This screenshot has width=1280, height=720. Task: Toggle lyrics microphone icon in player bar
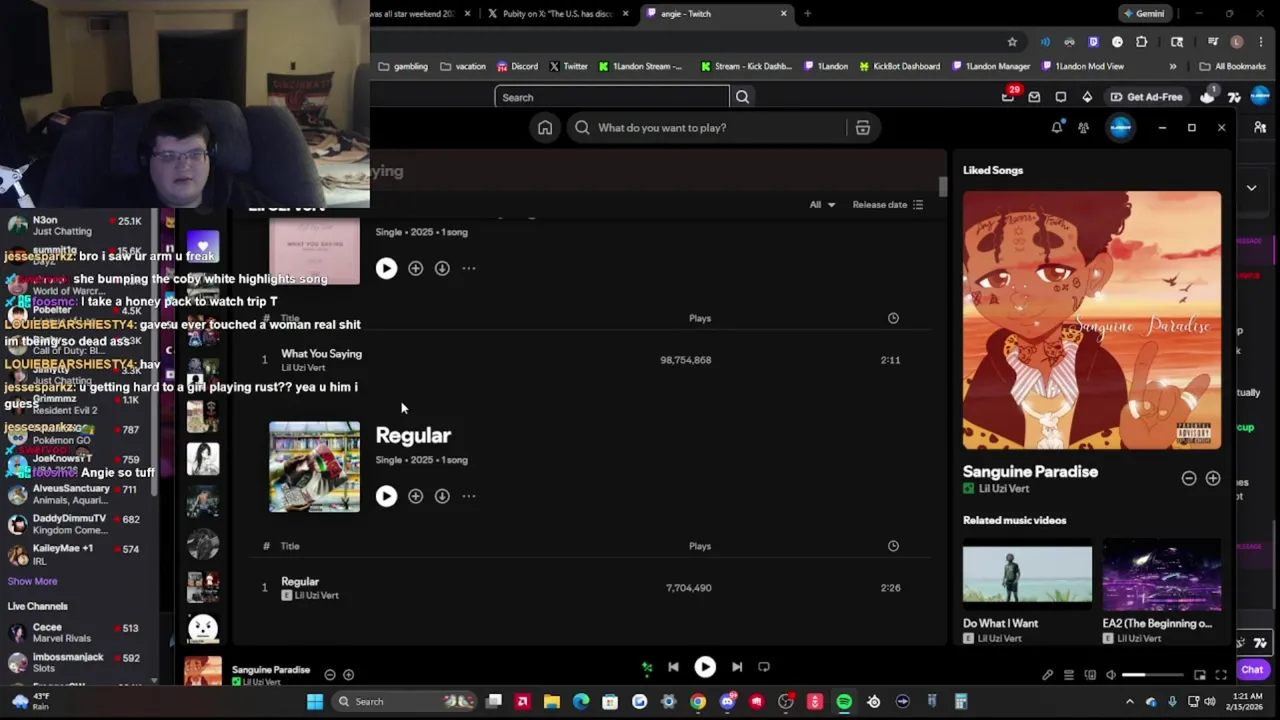pyautogui.click(x=1047, y=675)
